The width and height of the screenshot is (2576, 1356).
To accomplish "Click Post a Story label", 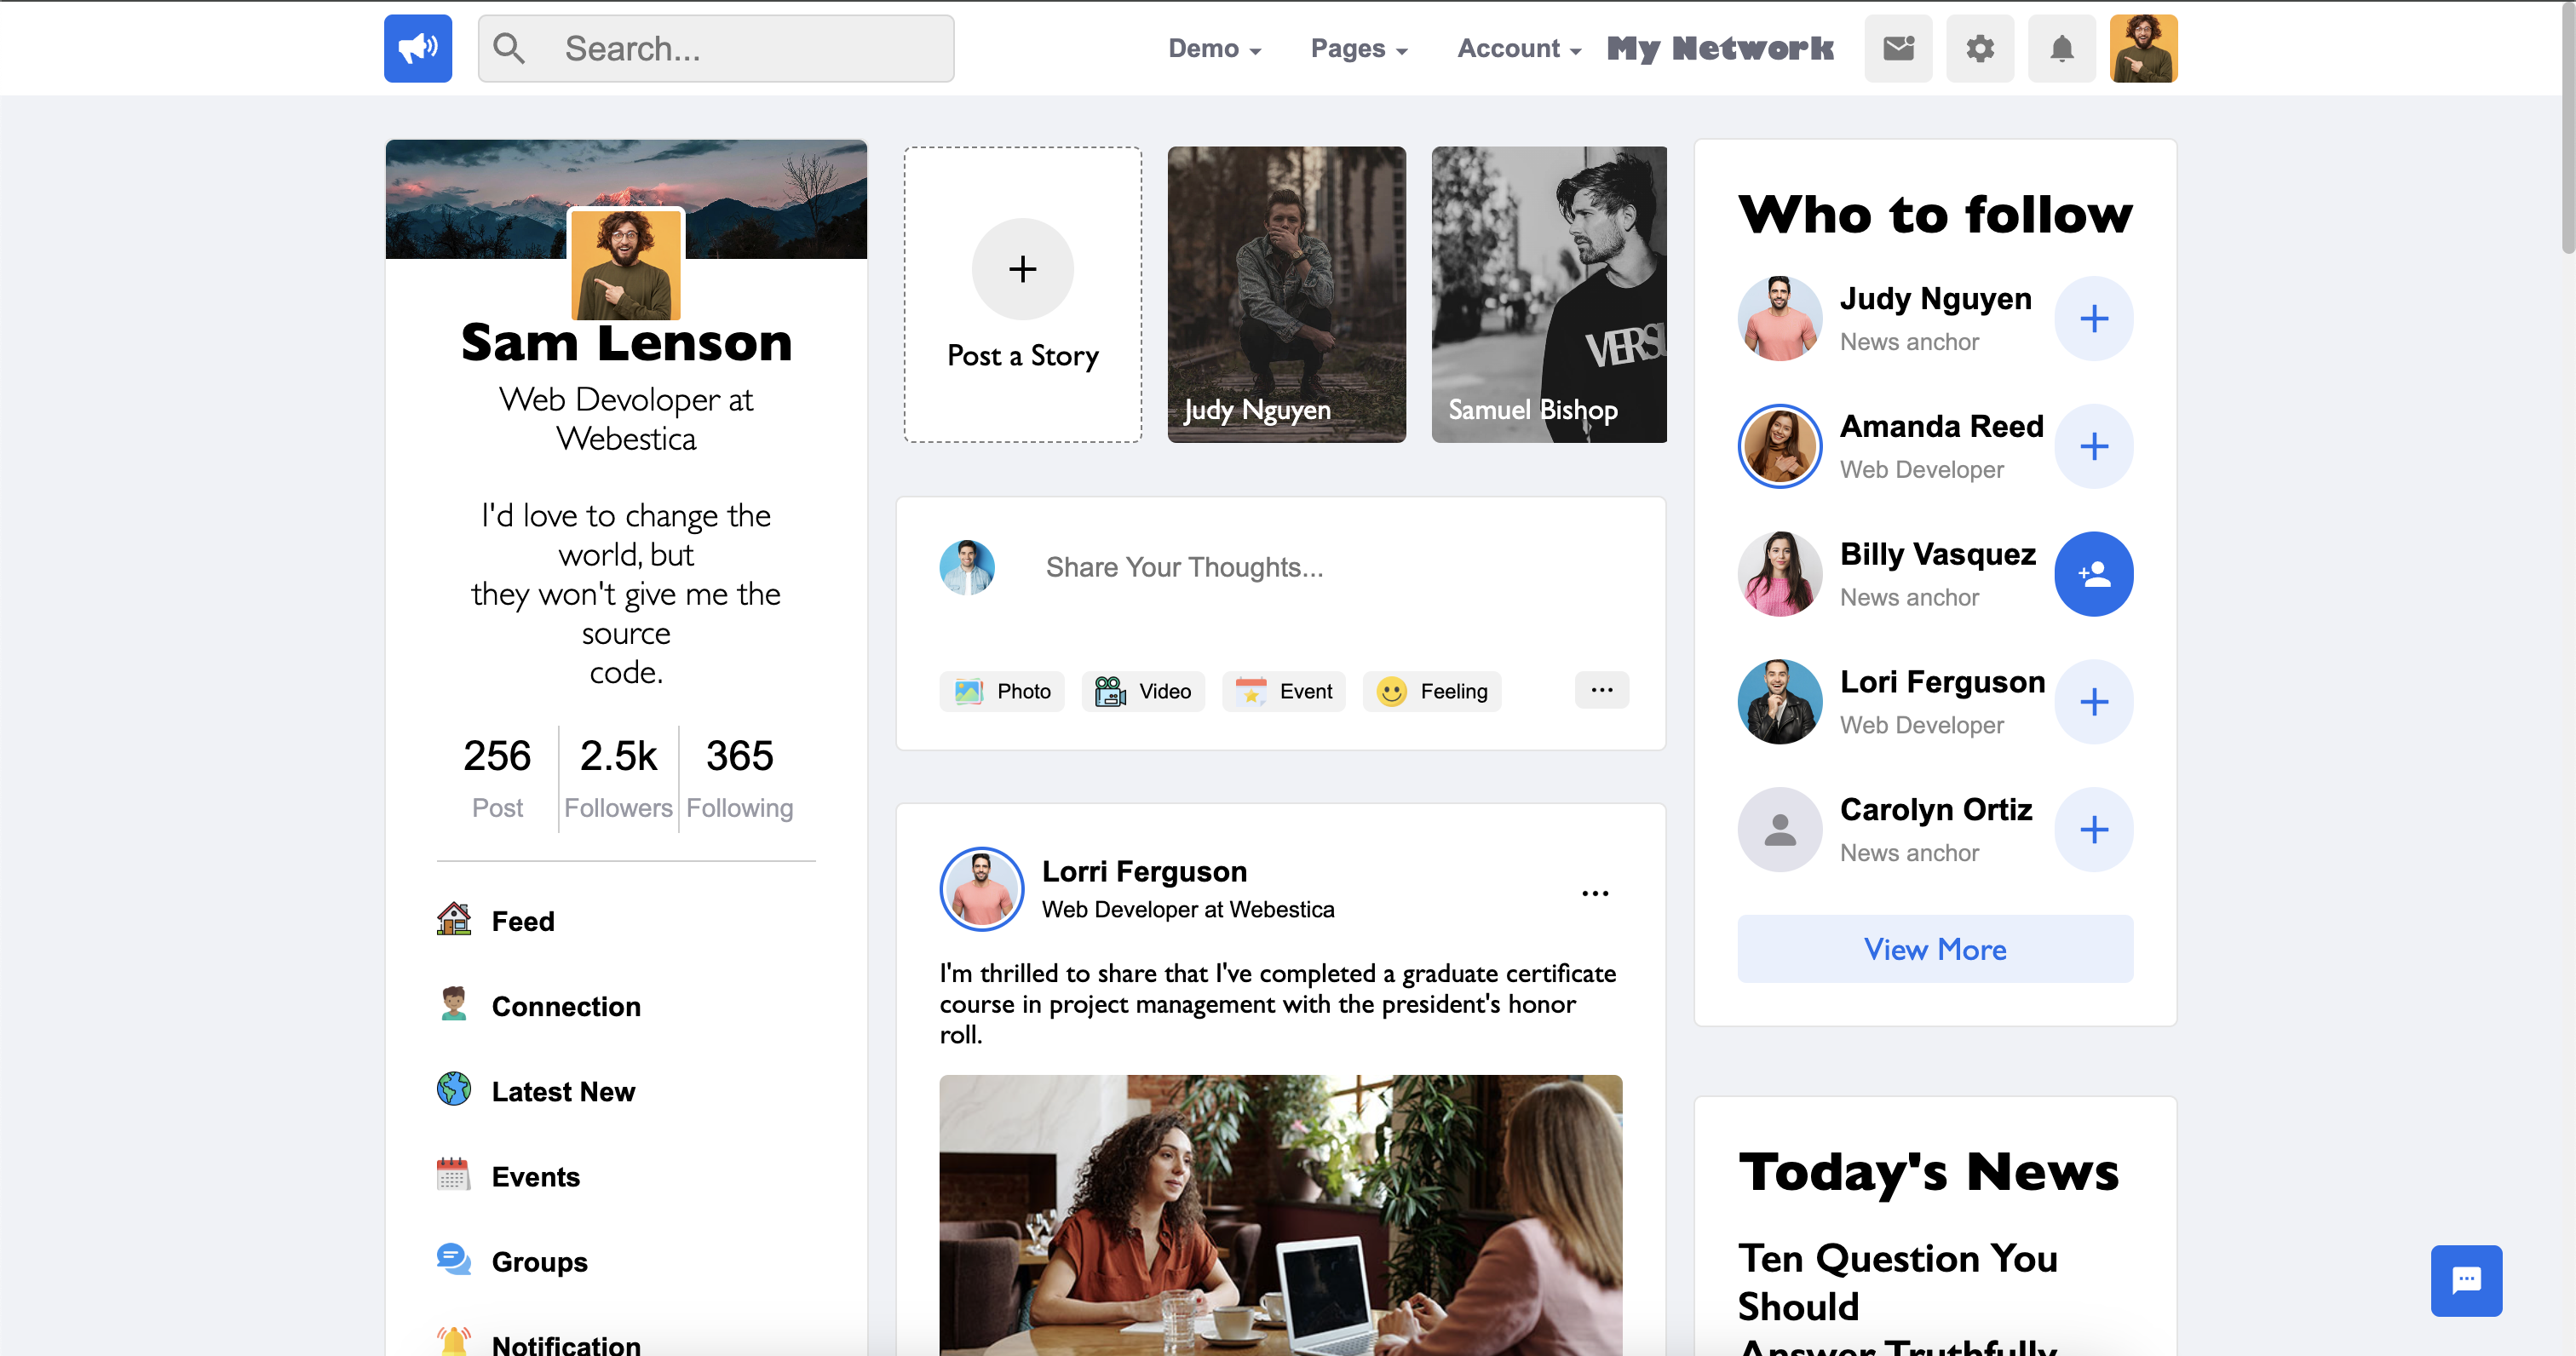I will click(x=1022, y=356).
